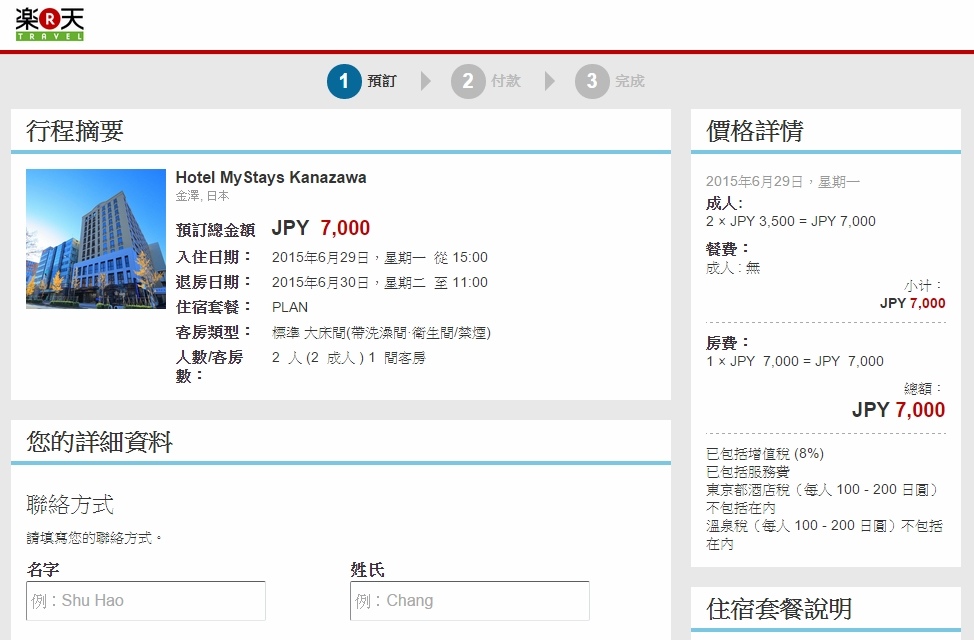Viewport: 974px width, 640px height.
Task: Click the 已包括服務費 note
Action: pyautogui.click(x=748, y=472)
